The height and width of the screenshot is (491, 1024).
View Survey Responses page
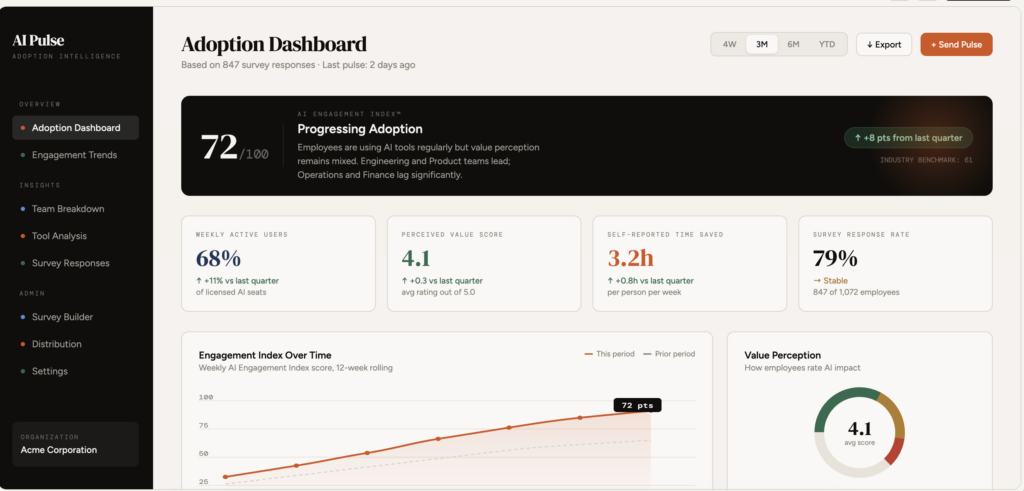tap(70, 263)
